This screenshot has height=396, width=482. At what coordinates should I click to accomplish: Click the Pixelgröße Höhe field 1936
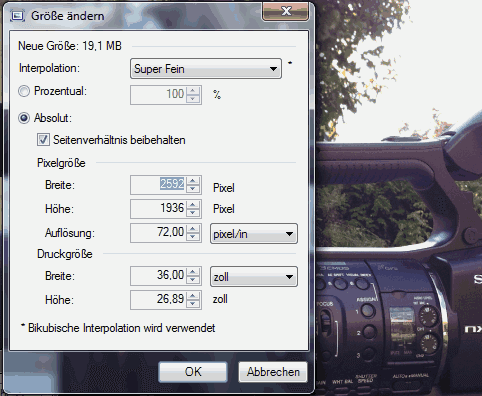(x=159, y=209)
